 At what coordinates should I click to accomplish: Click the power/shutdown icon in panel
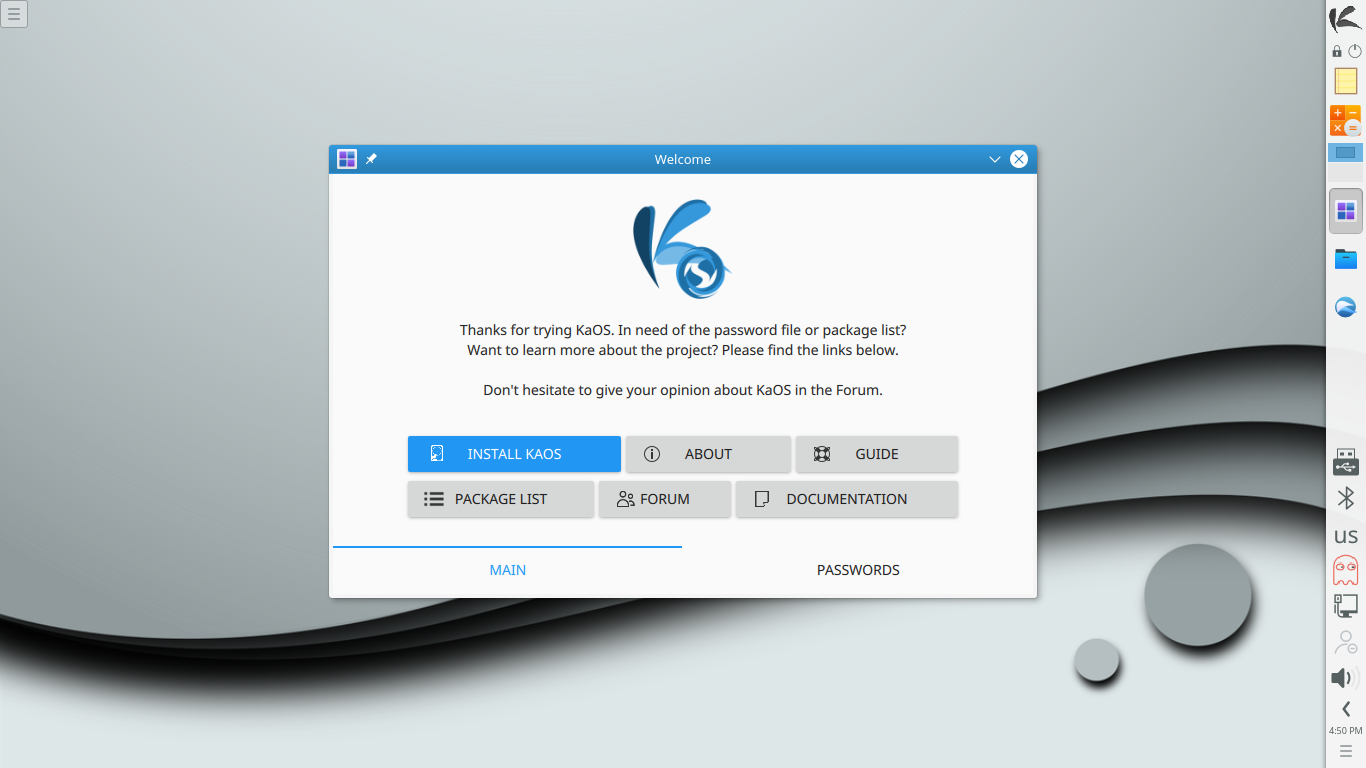coord(1355,51)
